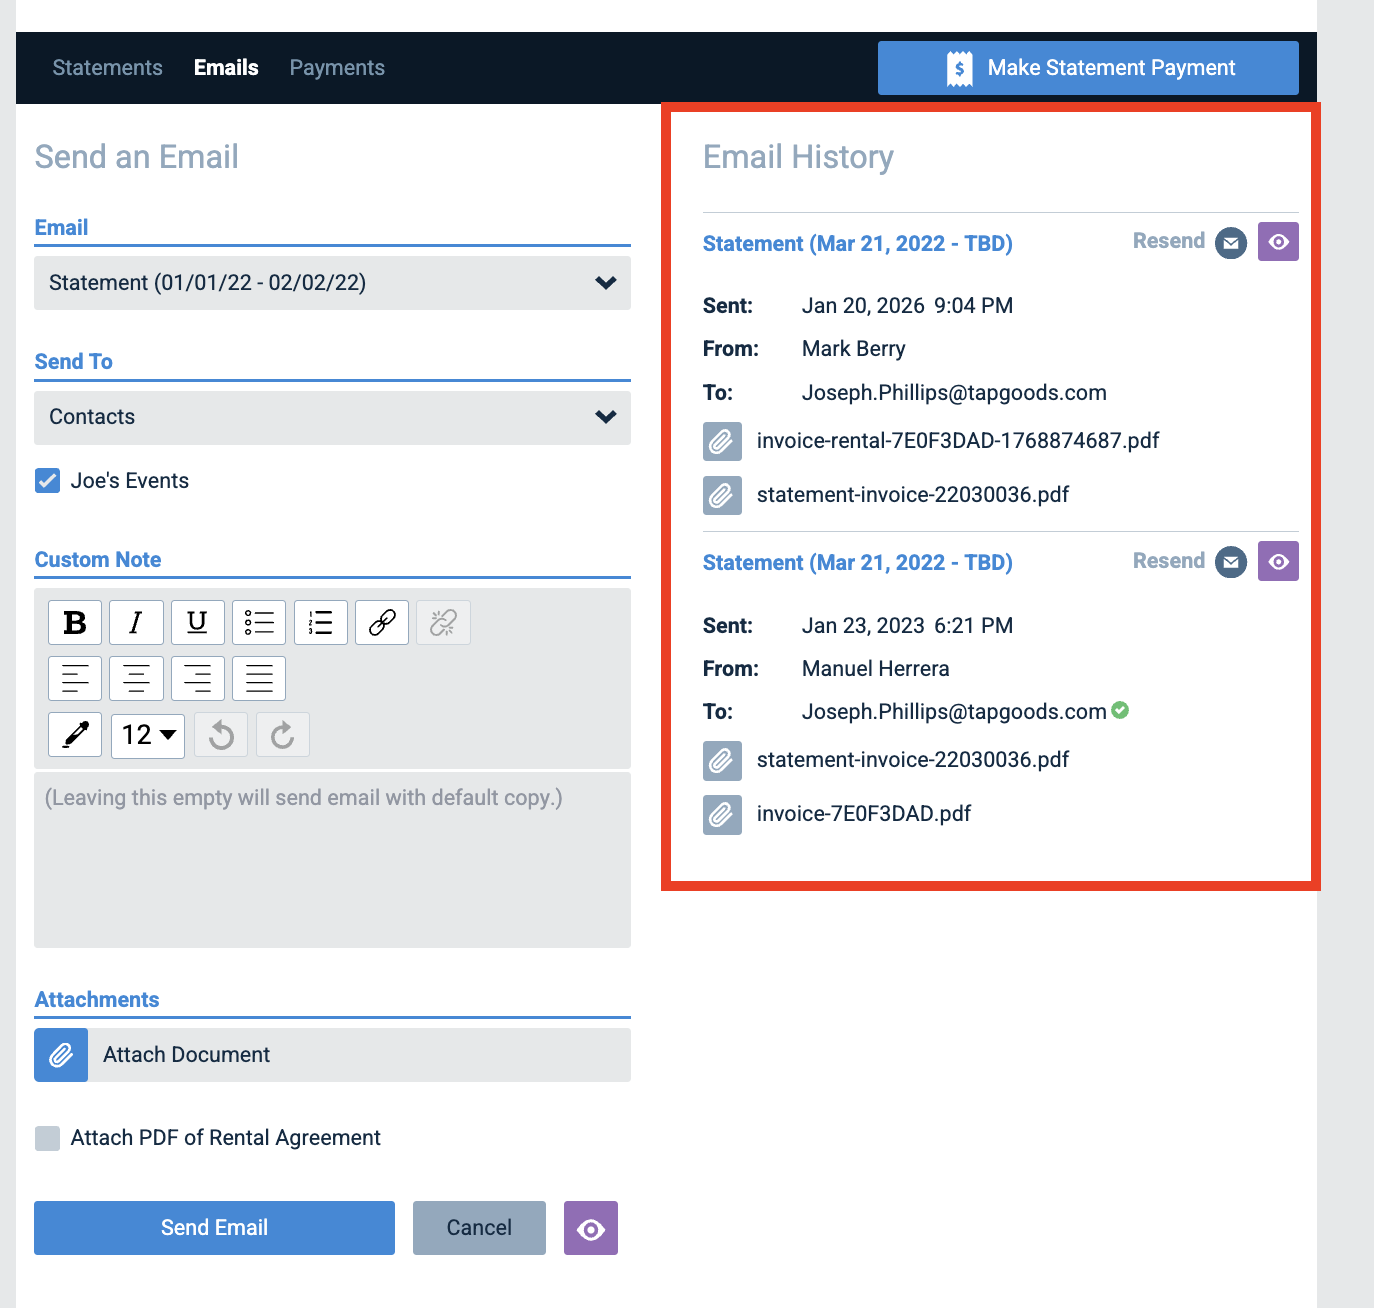Click Resend for the Jan 20, 2026 email
1374x1308 pixels.
[x=1168, y=241]
